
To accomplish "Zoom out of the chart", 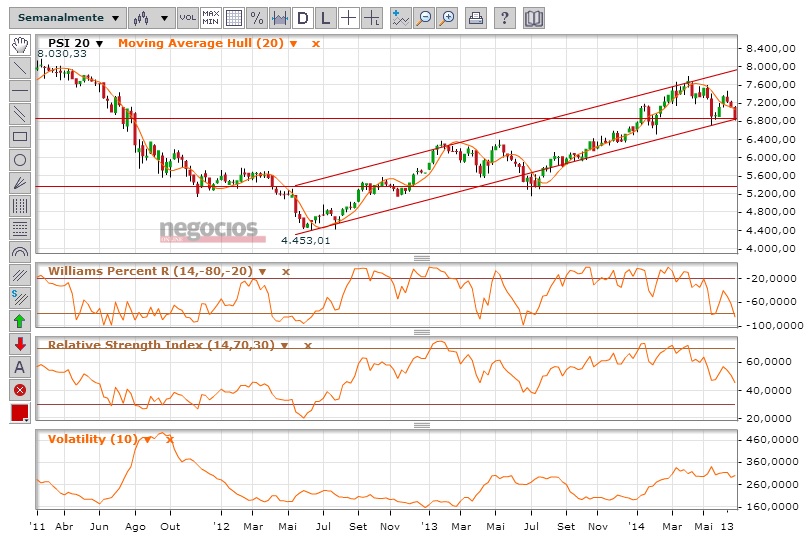I will point(424,18).
